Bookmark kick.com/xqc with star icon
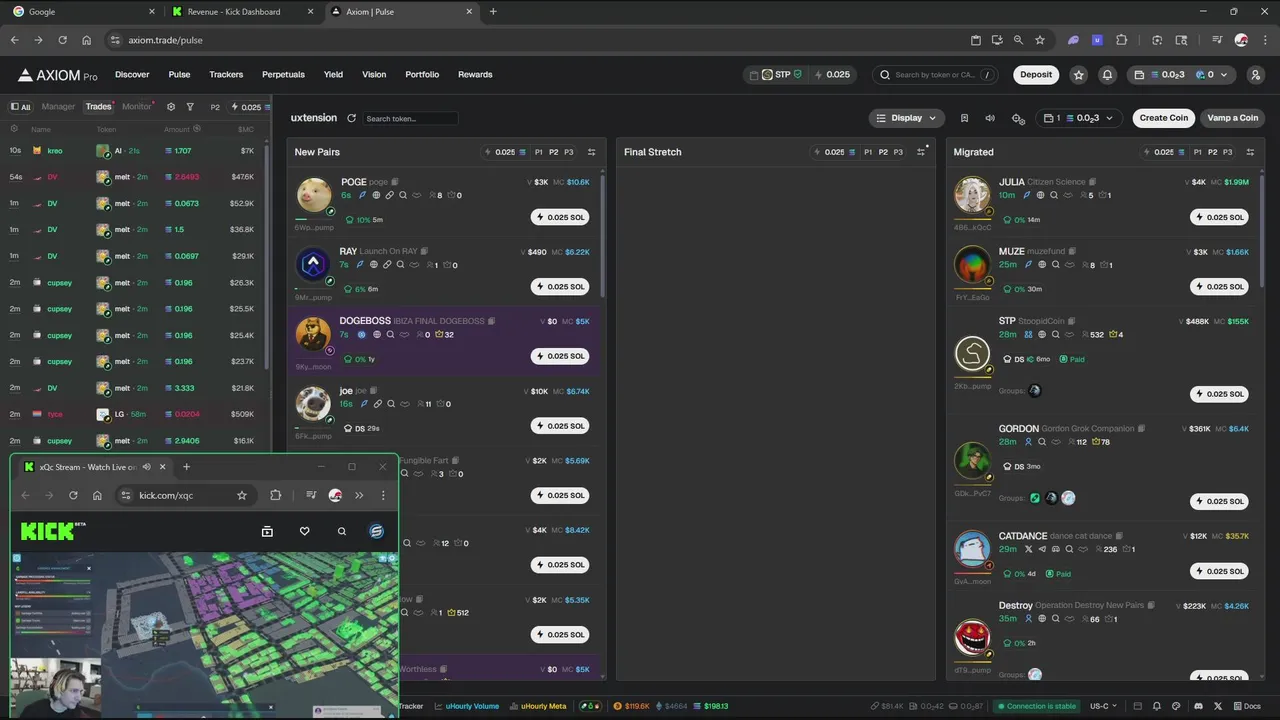This screenshot has height=720, width=1280. [x=242, y=495]
